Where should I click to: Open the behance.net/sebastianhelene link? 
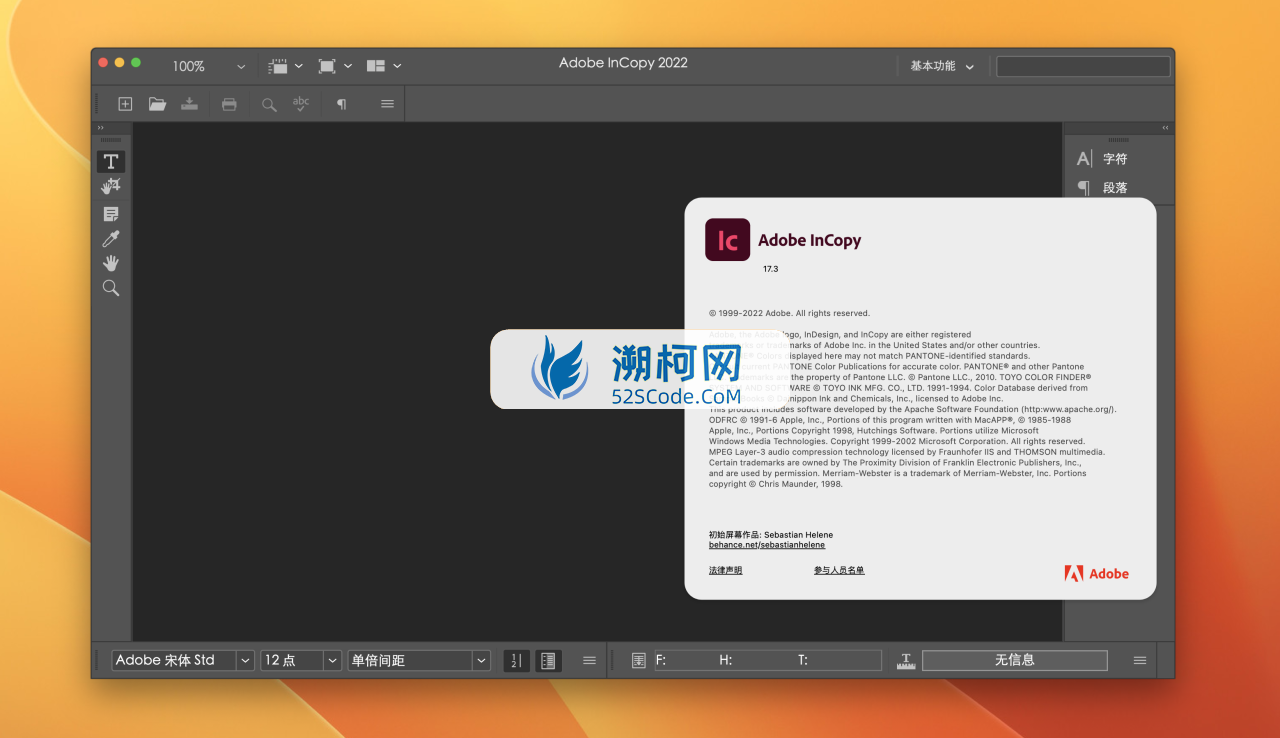(x=767, y=545)
